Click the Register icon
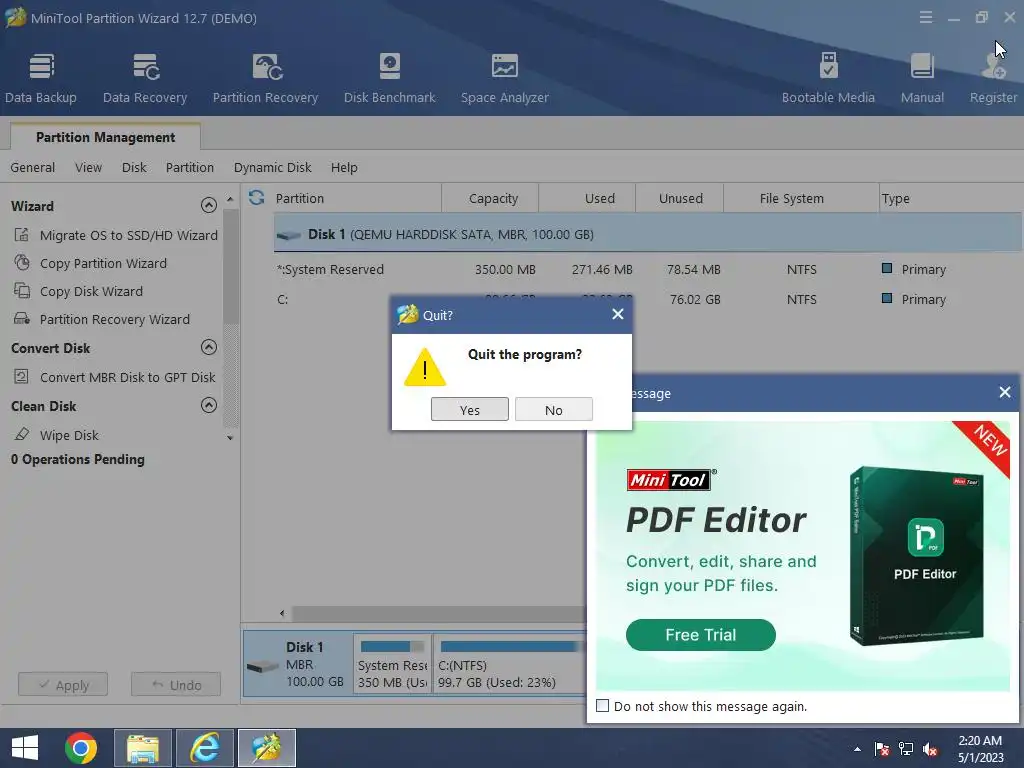Image resolution: width=1024 pixels, height=768 pixels. click(993, 78)
